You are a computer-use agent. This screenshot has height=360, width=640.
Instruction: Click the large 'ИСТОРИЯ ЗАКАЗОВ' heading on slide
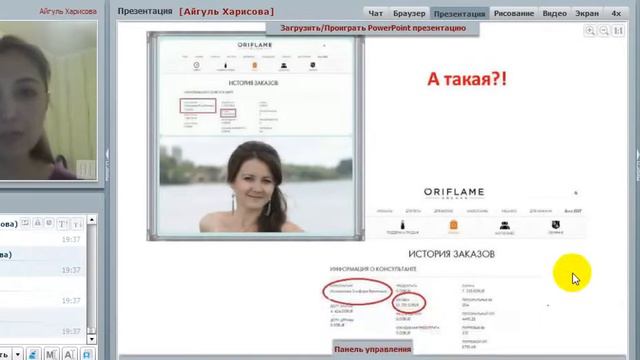(451, 254)
